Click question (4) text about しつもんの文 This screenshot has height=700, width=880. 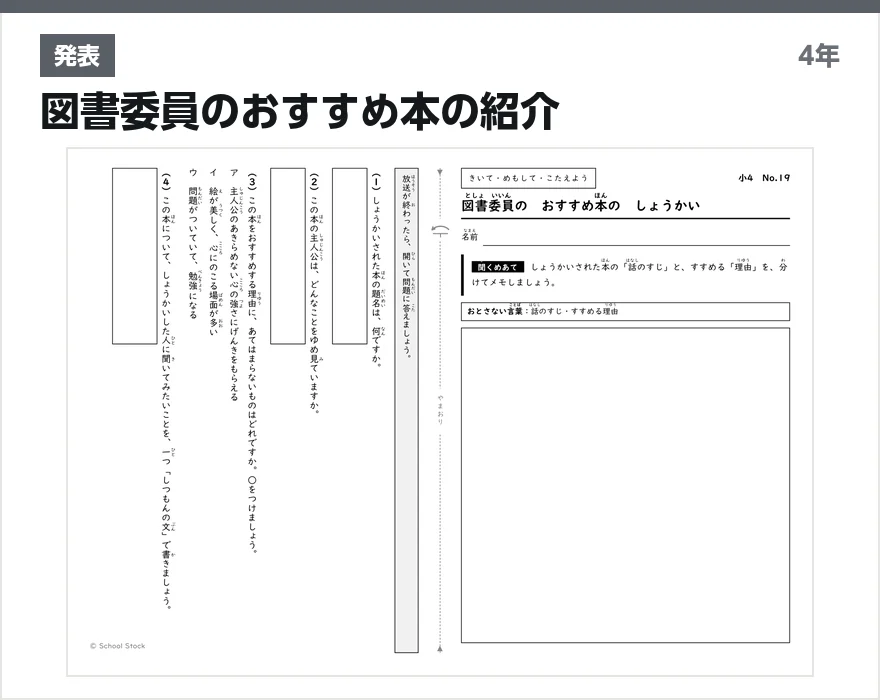[167, 391]
